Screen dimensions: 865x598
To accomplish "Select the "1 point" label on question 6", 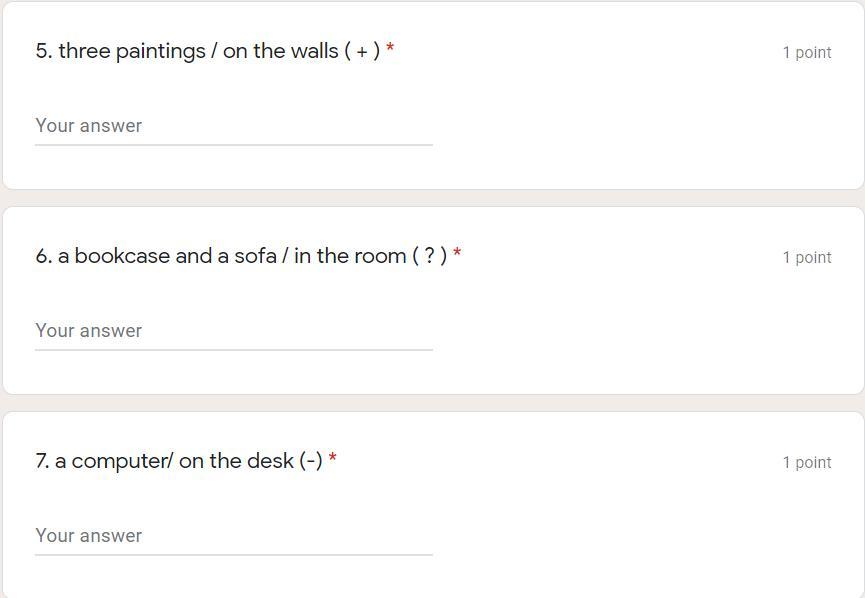I will (x=806, y=258).
